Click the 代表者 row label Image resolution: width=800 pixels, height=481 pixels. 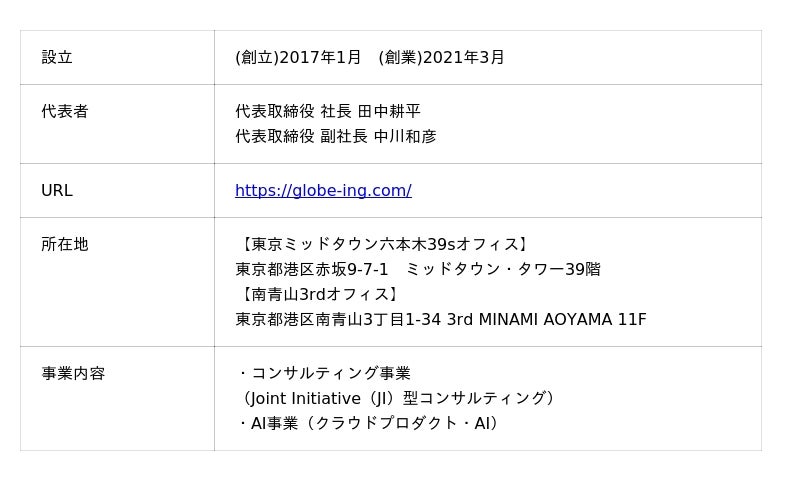65,112
